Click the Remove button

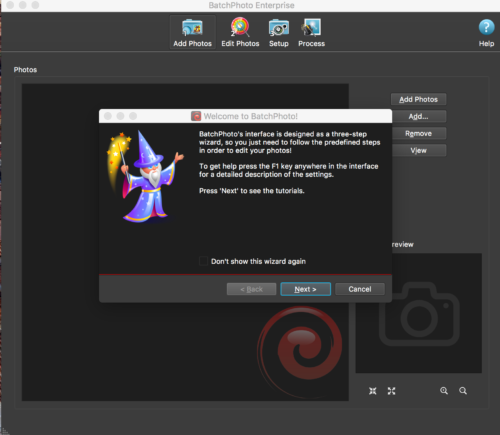418,133
